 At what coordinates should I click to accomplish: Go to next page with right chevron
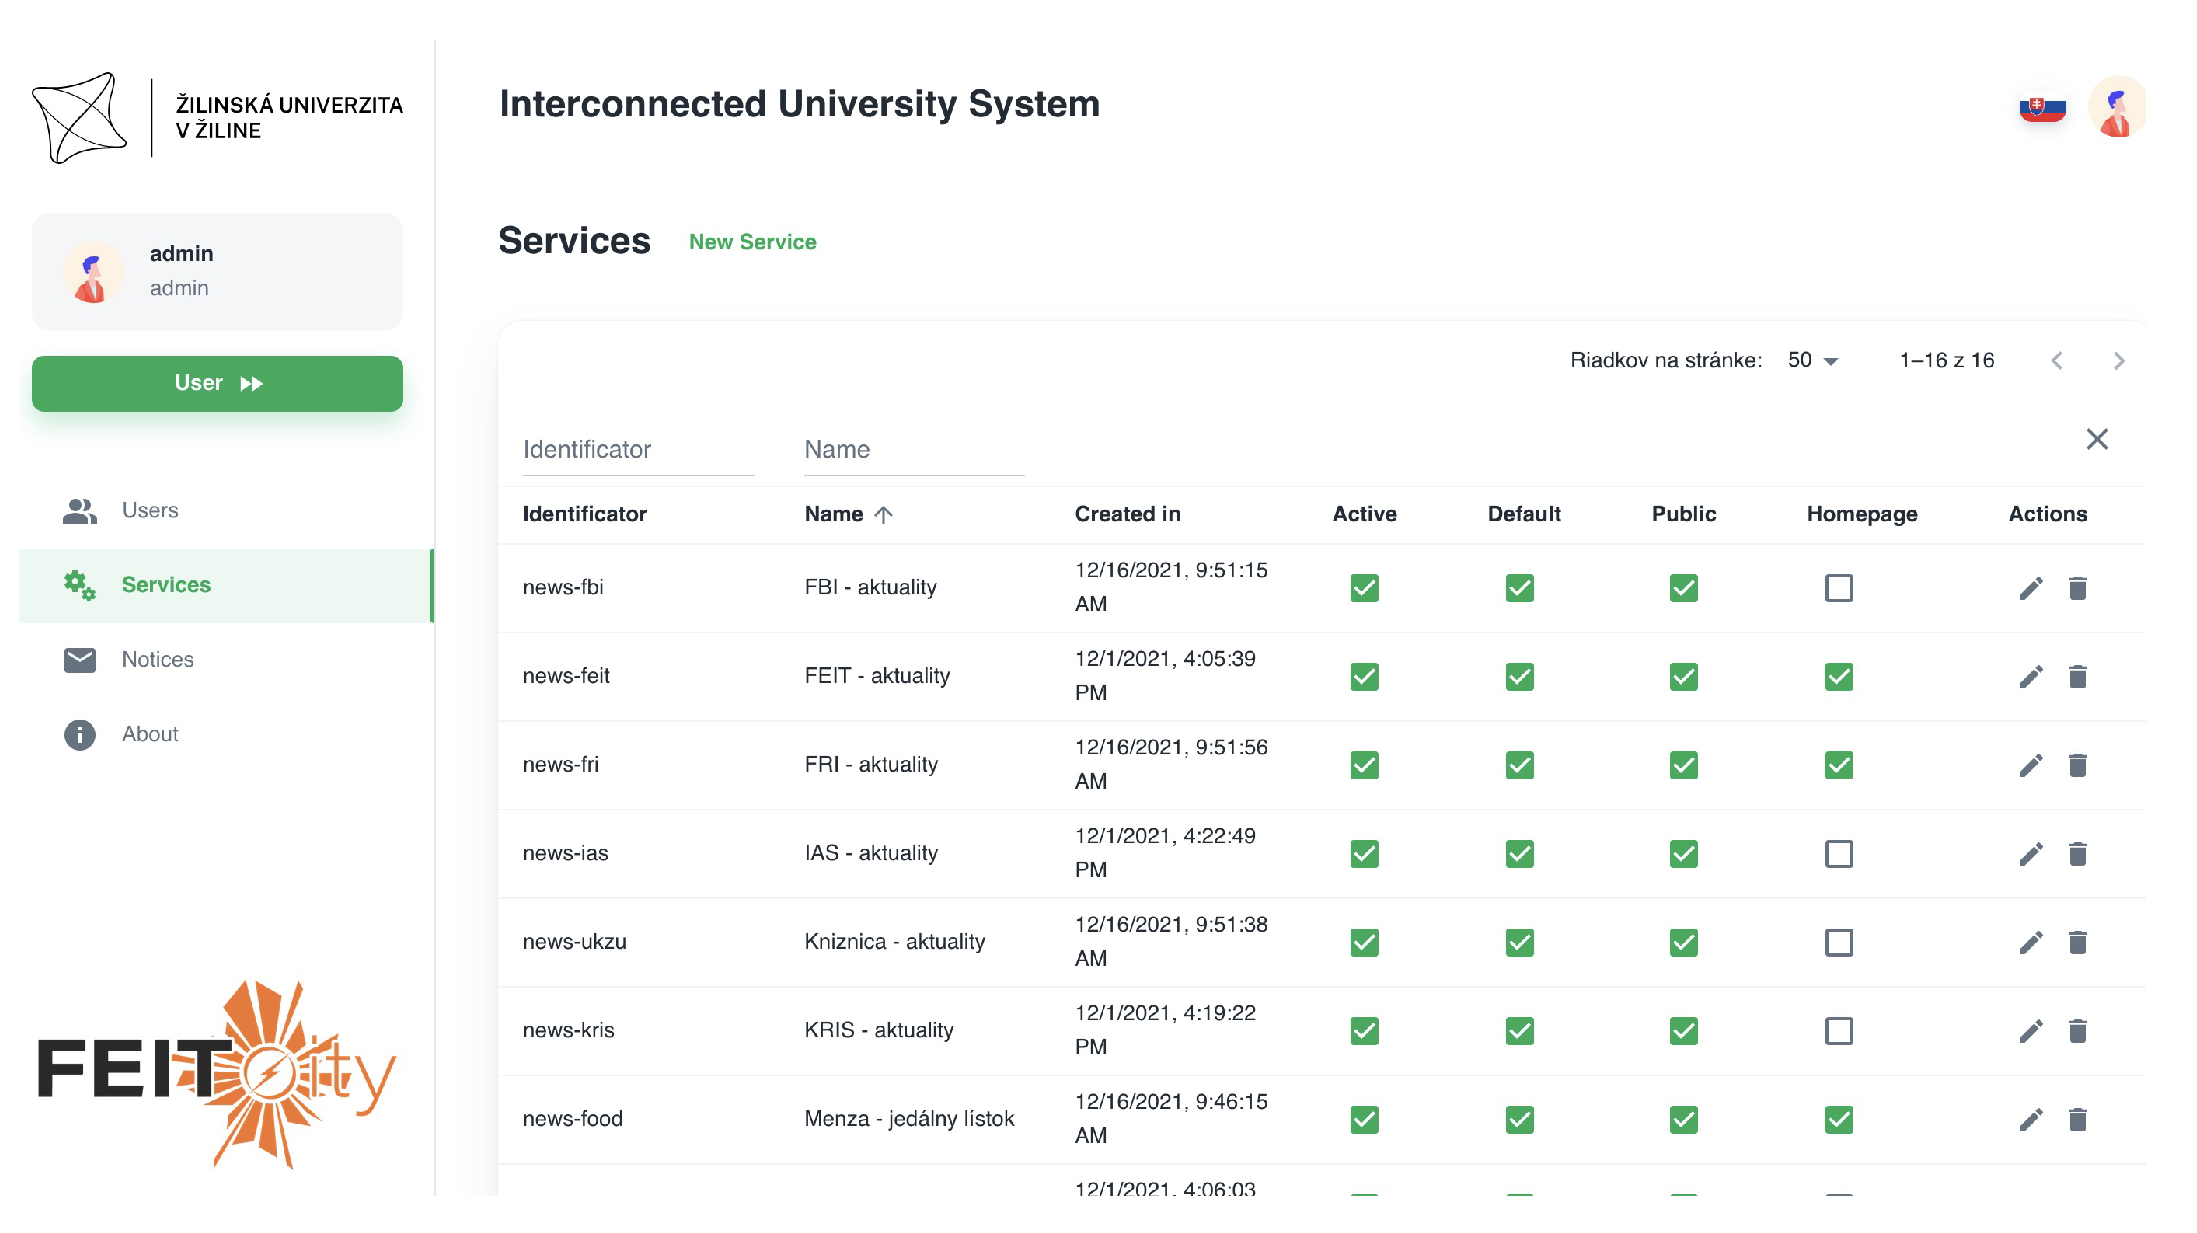(x=2118, y=361)
